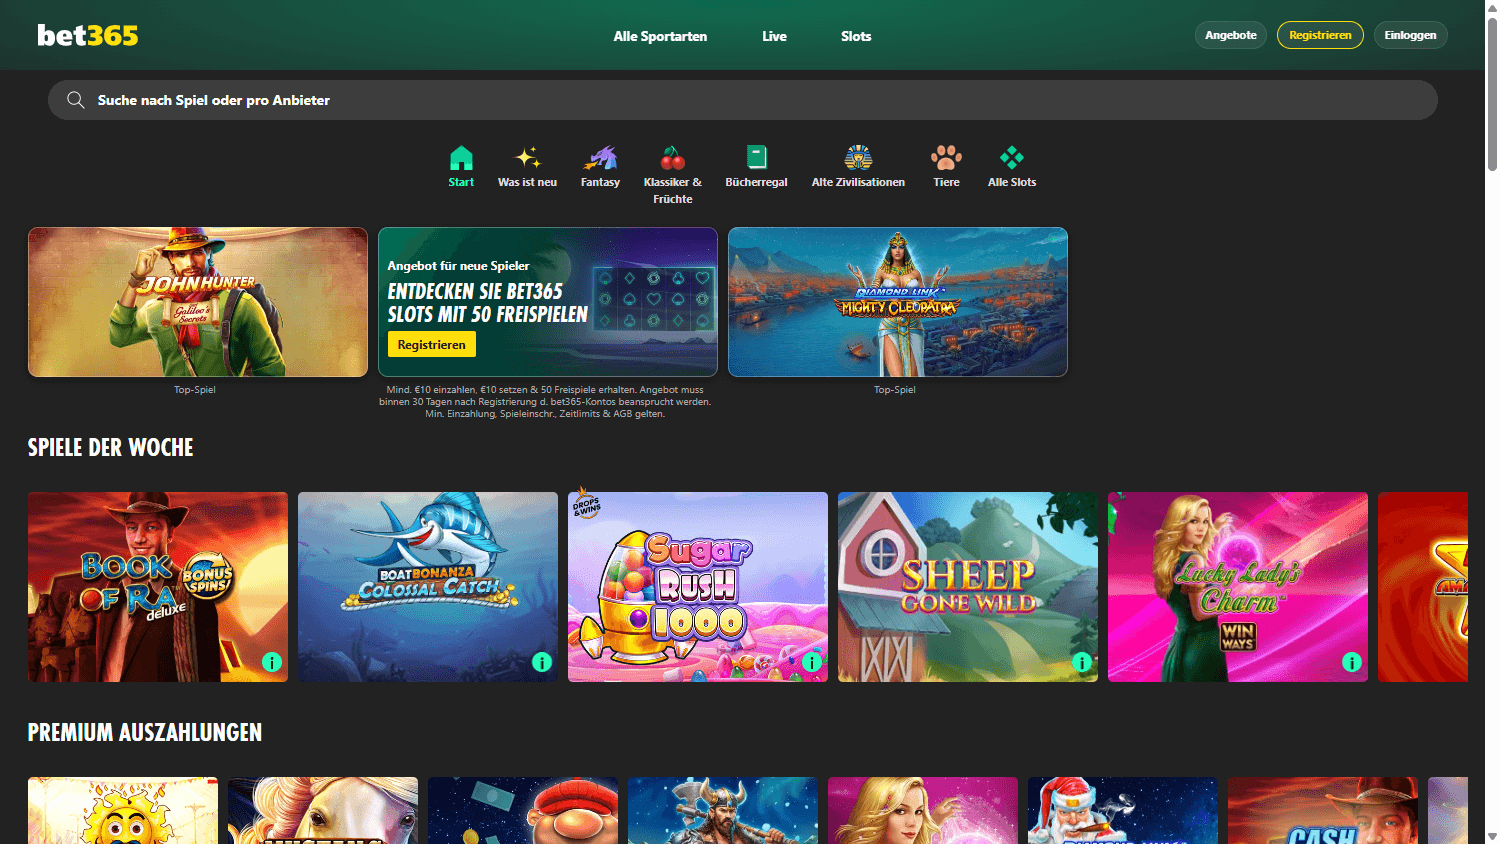Click the Einloggen button
The height and width of the screenshot is (844, 1500).
click(1410, 35)
